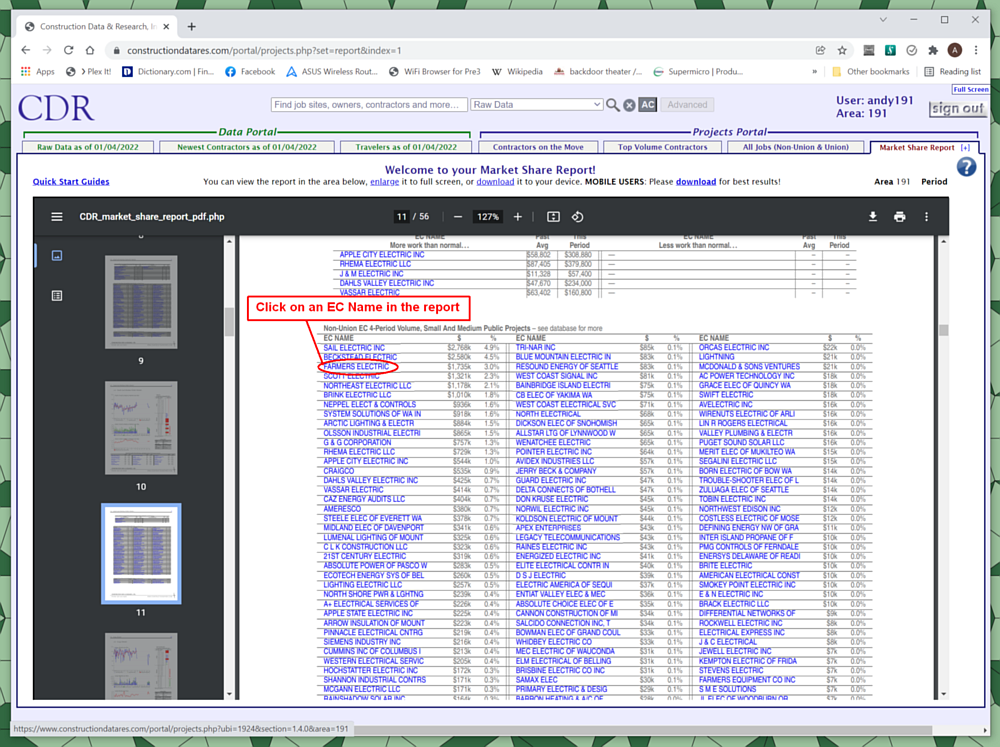The image size is (1000, 747).
Task: Switch to Top Volume Contractors tab
Action: coord(663,147)
